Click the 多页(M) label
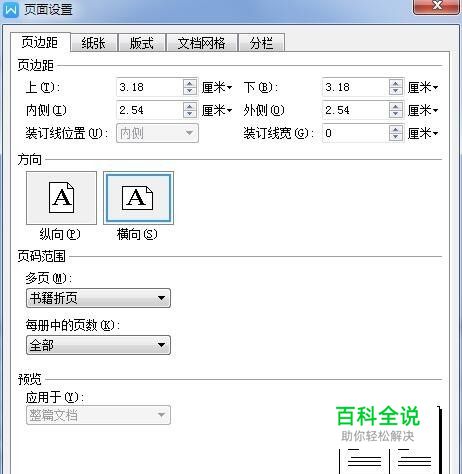Screen dimensions: 462x474 coord(49,278)
